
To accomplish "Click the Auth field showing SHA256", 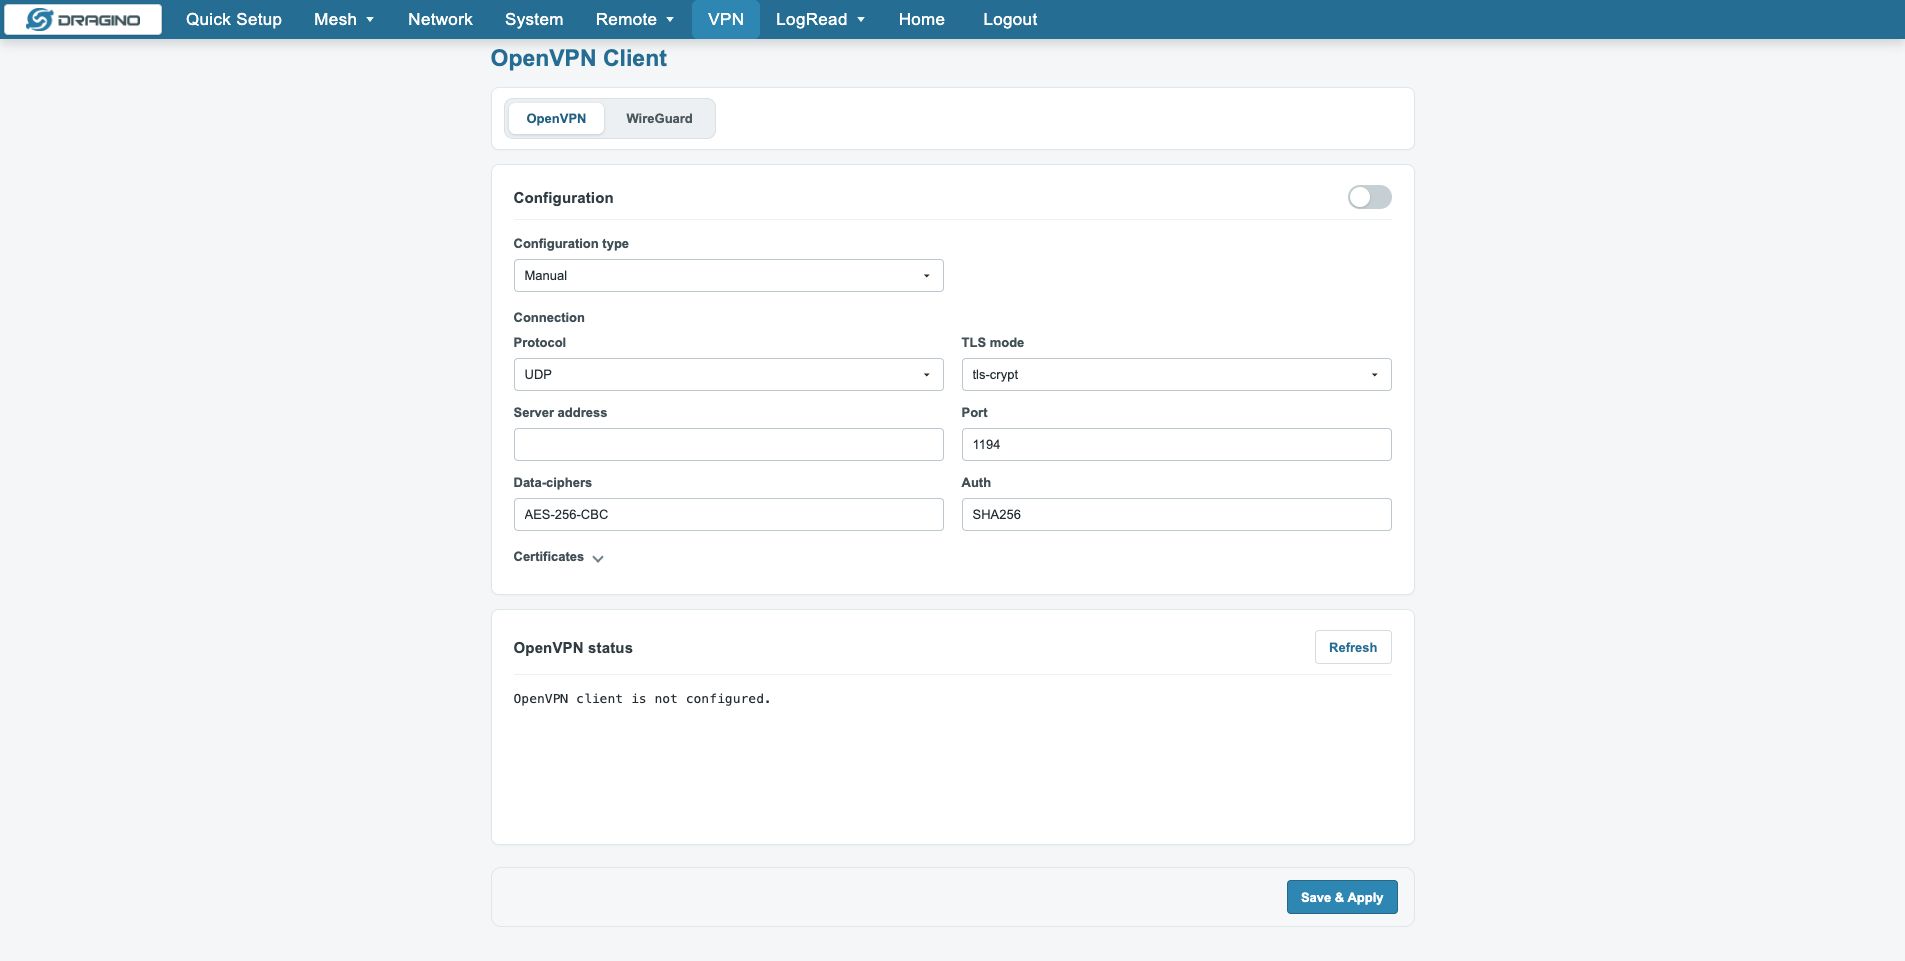I will point(1176,514).
